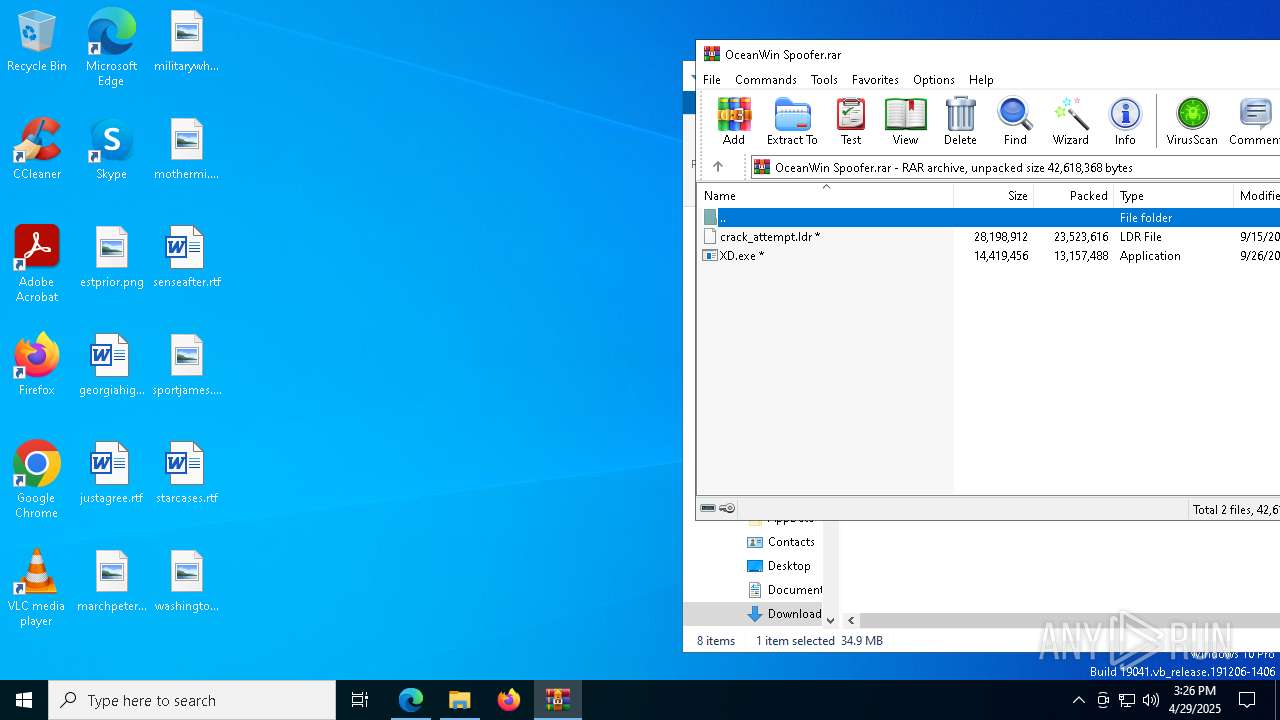Viewport: 1280px width, 720px height.
Task: Click the key icon in WinRAR status bar
Action: pyautogui.click(x=727, y=508)
